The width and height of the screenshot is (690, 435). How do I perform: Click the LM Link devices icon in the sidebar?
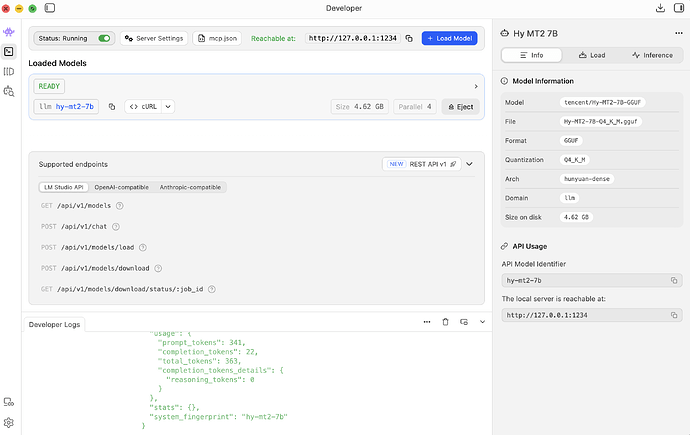coord(8,402)
